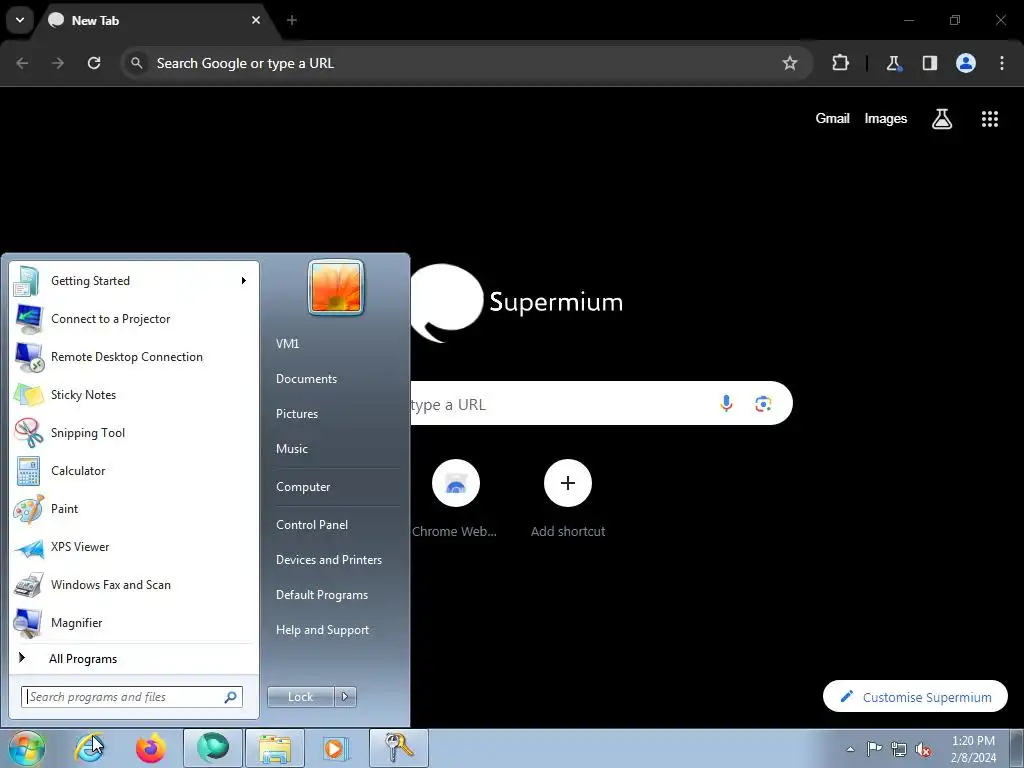The width and height of the screenshot is (1024, 768).
Task: Launch Sticky Notes
Action: tap(133, 394)
